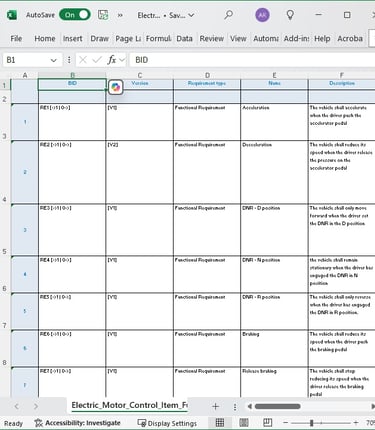
Task: Click the Braking name cell
Action: pos(274,348)
